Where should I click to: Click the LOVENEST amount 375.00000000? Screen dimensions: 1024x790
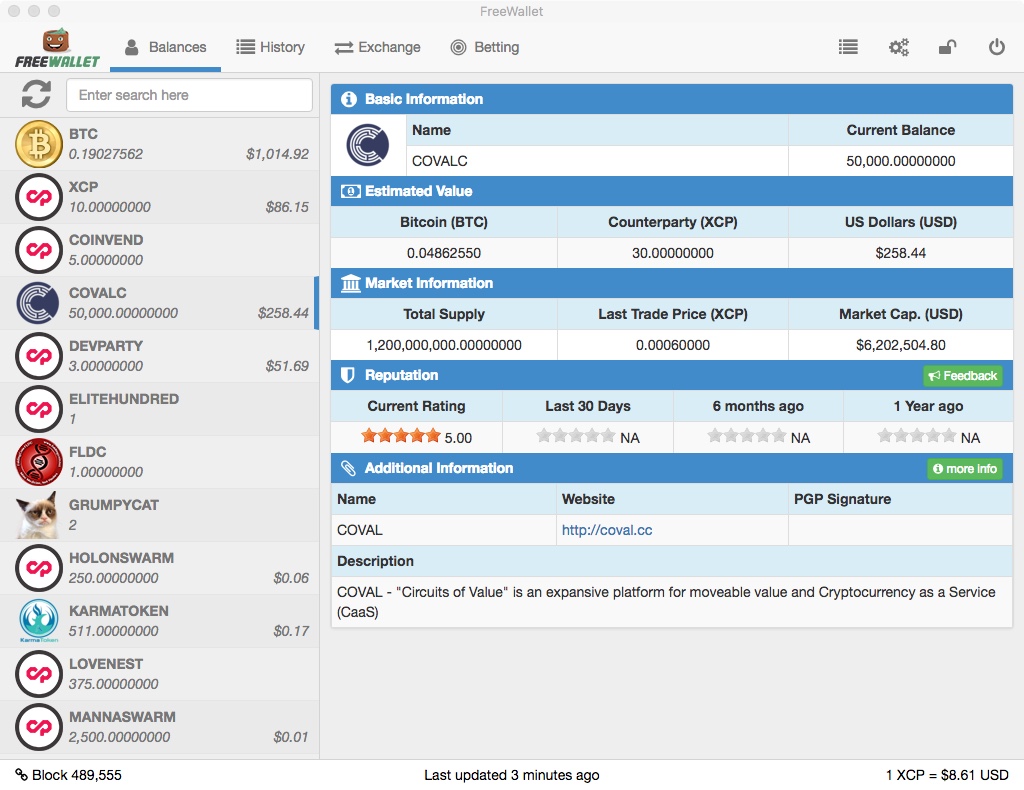pos(114,684)
